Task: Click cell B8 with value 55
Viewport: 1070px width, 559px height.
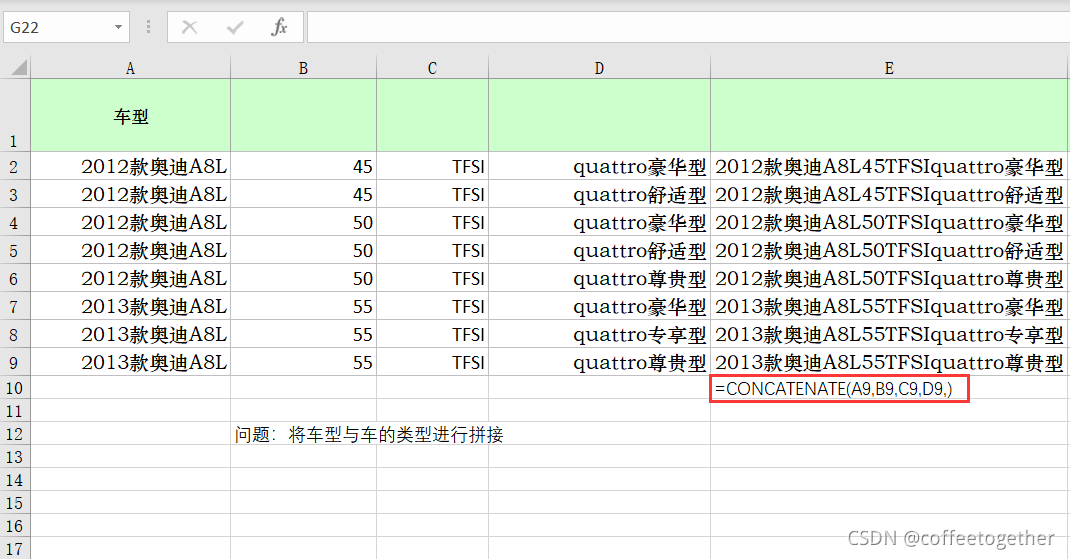Action: pos(304,334)
